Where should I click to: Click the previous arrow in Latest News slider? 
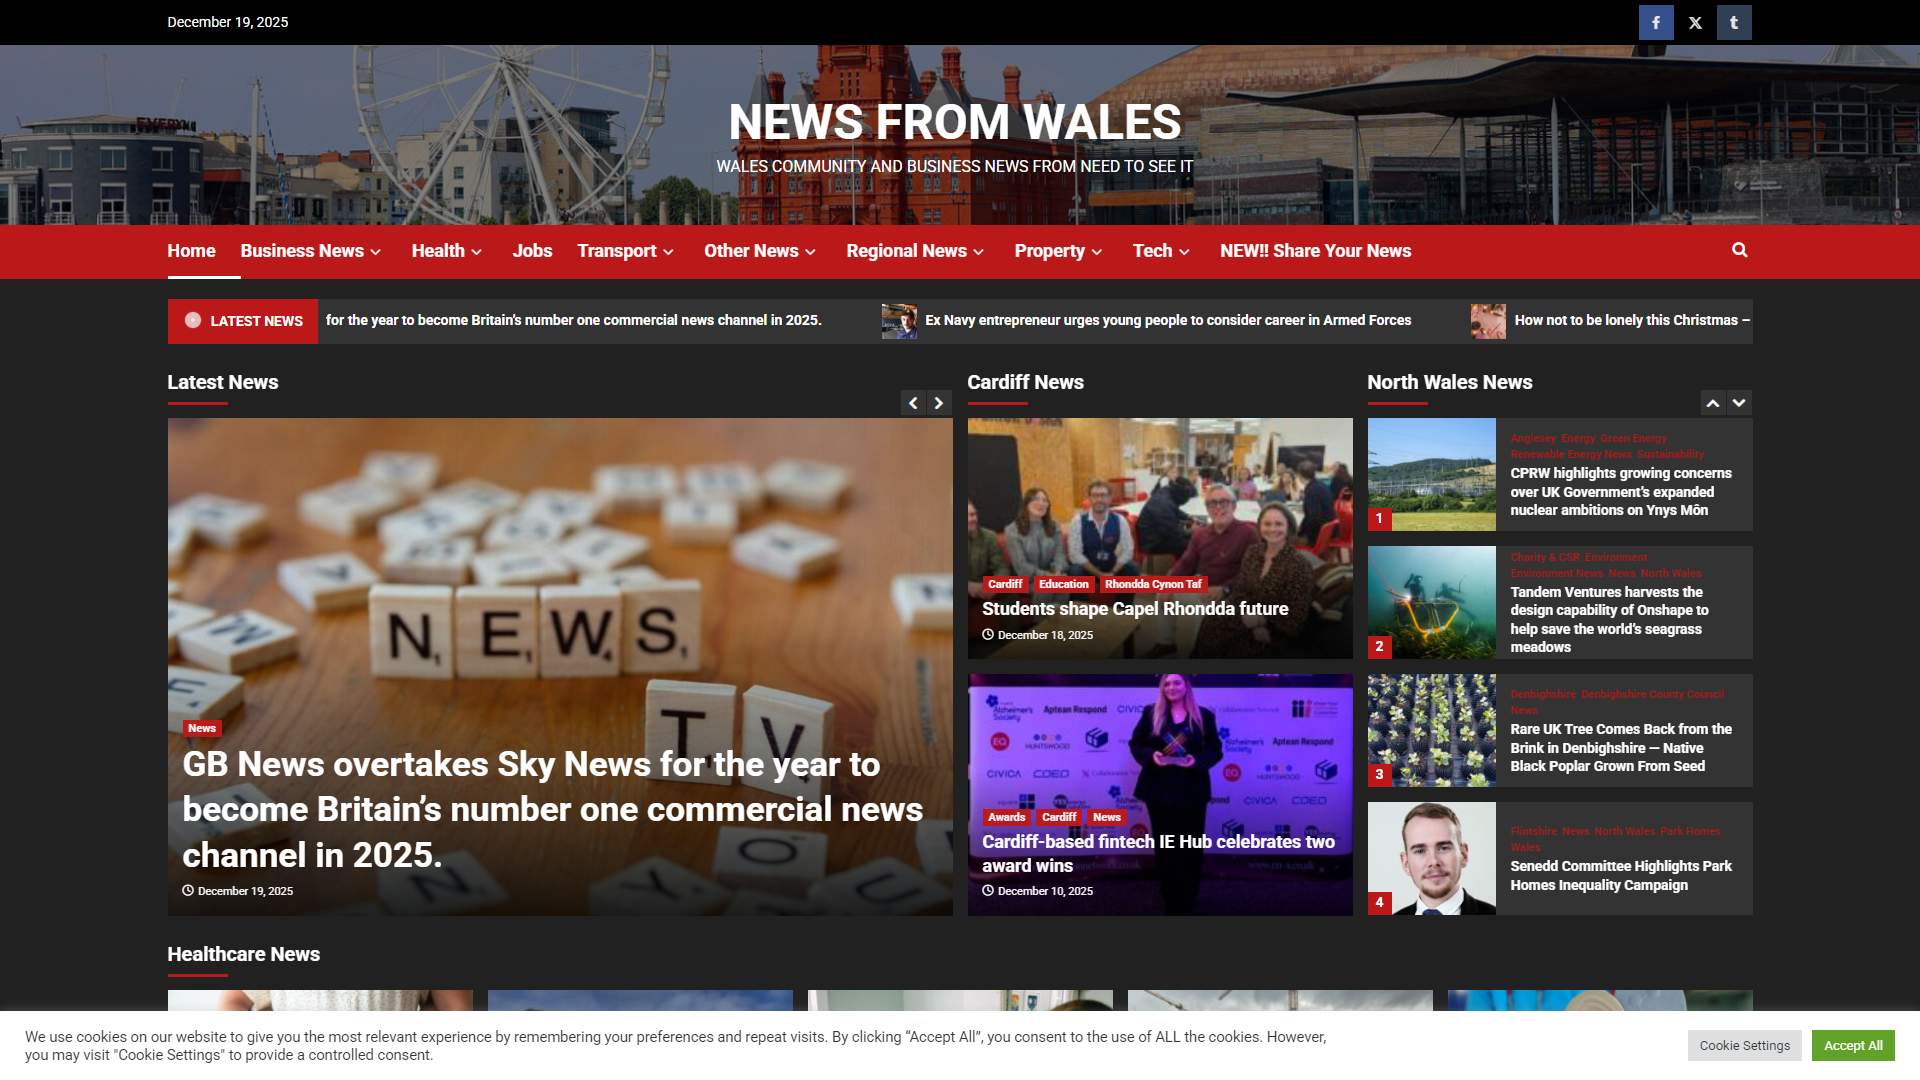coord(913,403)
